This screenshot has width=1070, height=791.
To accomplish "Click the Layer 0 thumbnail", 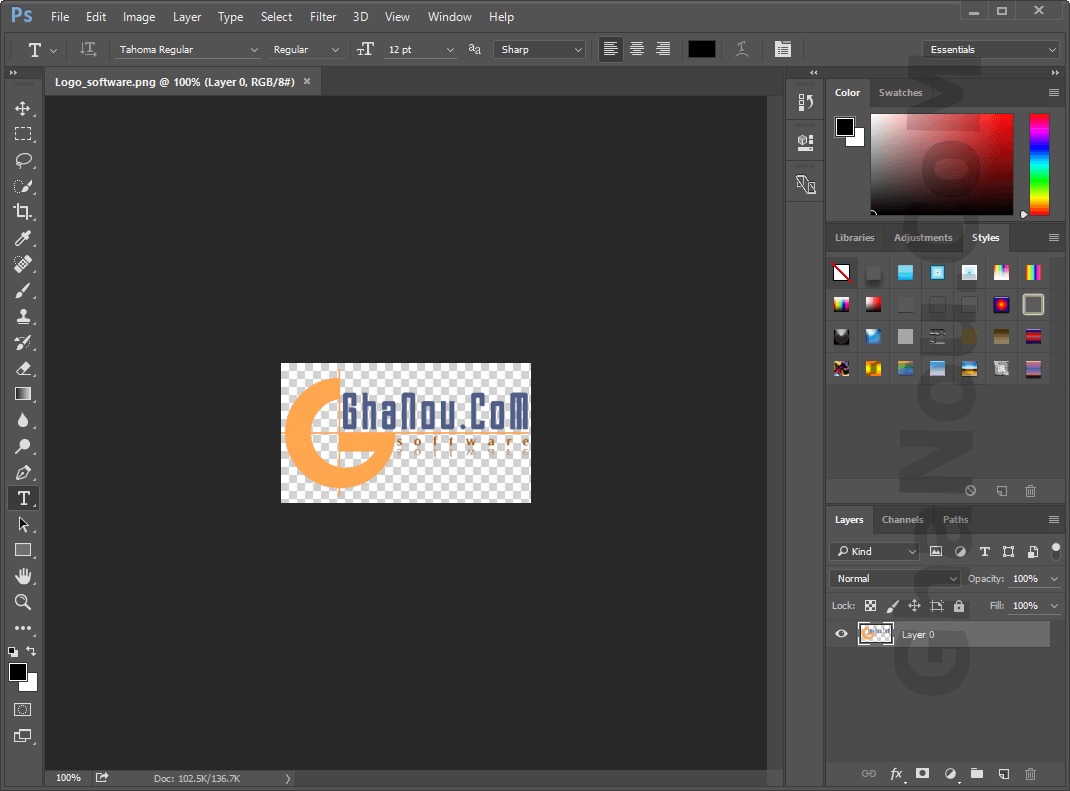I will pos(876,634).
